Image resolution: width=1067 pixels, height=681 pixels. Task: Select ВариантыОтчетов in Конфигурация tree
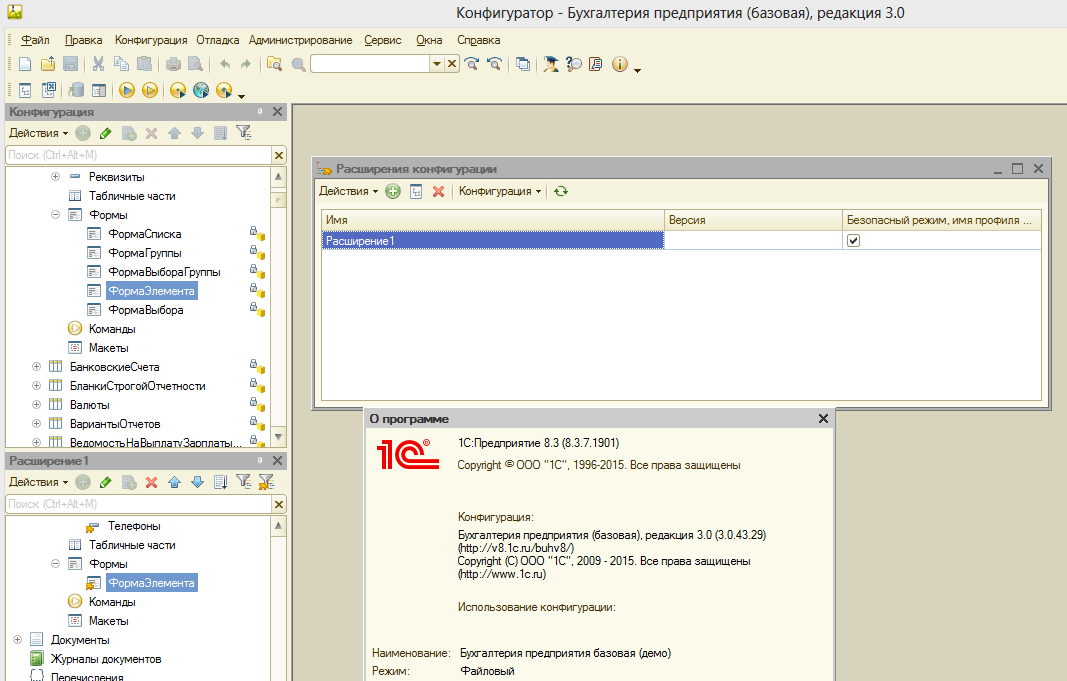(x=115, y=424)
